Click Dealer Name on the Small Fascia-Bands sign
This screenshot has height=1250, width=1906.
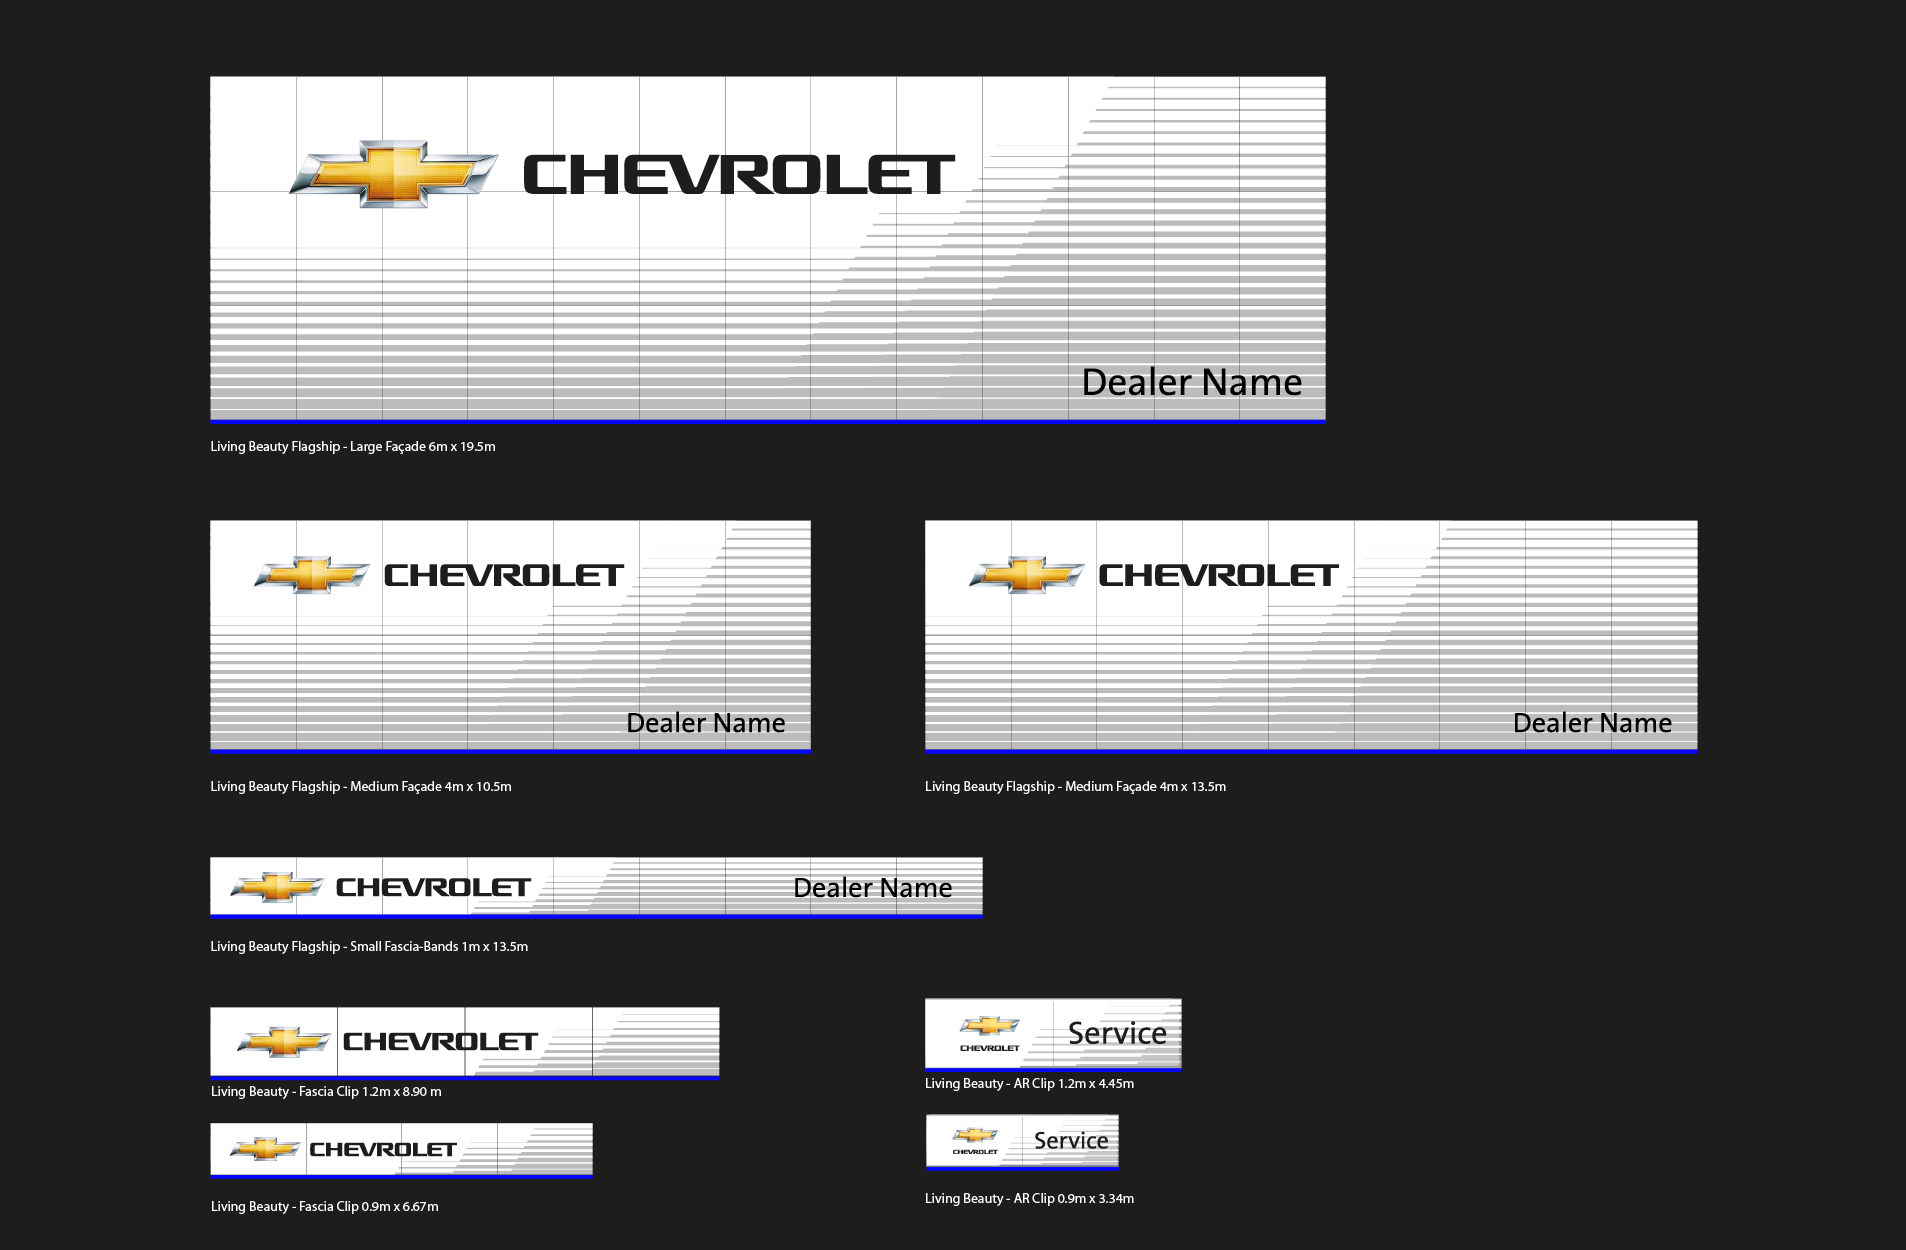872,888
